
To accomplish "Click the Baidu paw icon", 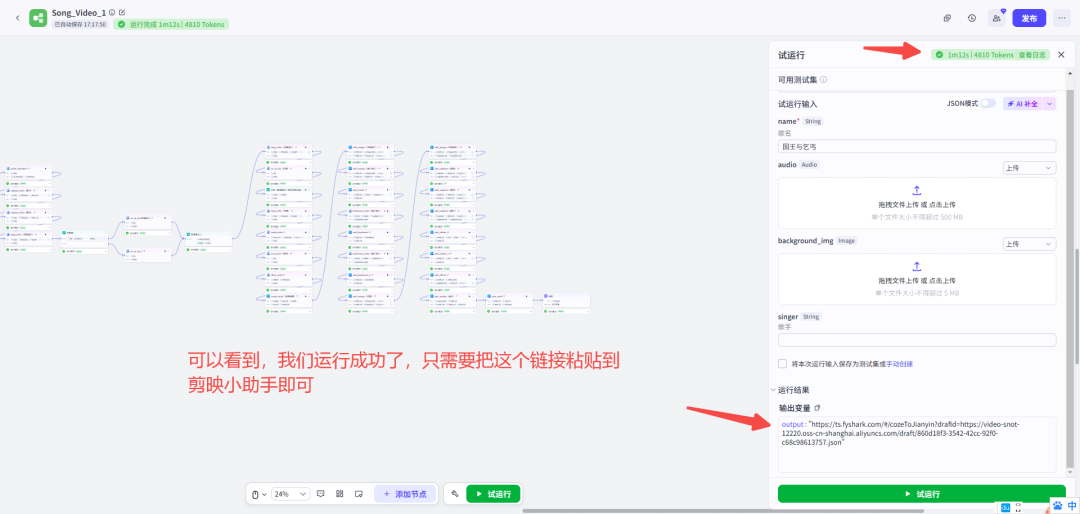I will [1057, 506].
